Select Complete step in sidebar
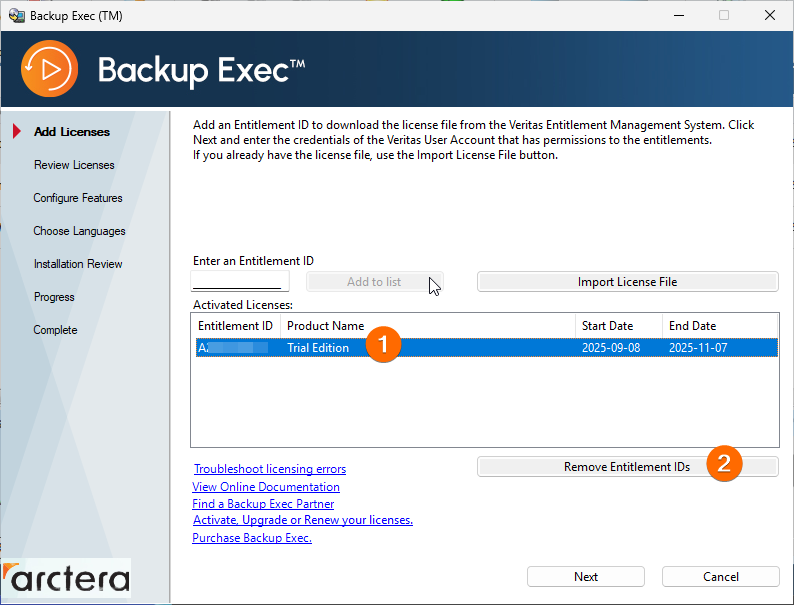The width and height of the screenshot is (794, 605). [55, 330]
